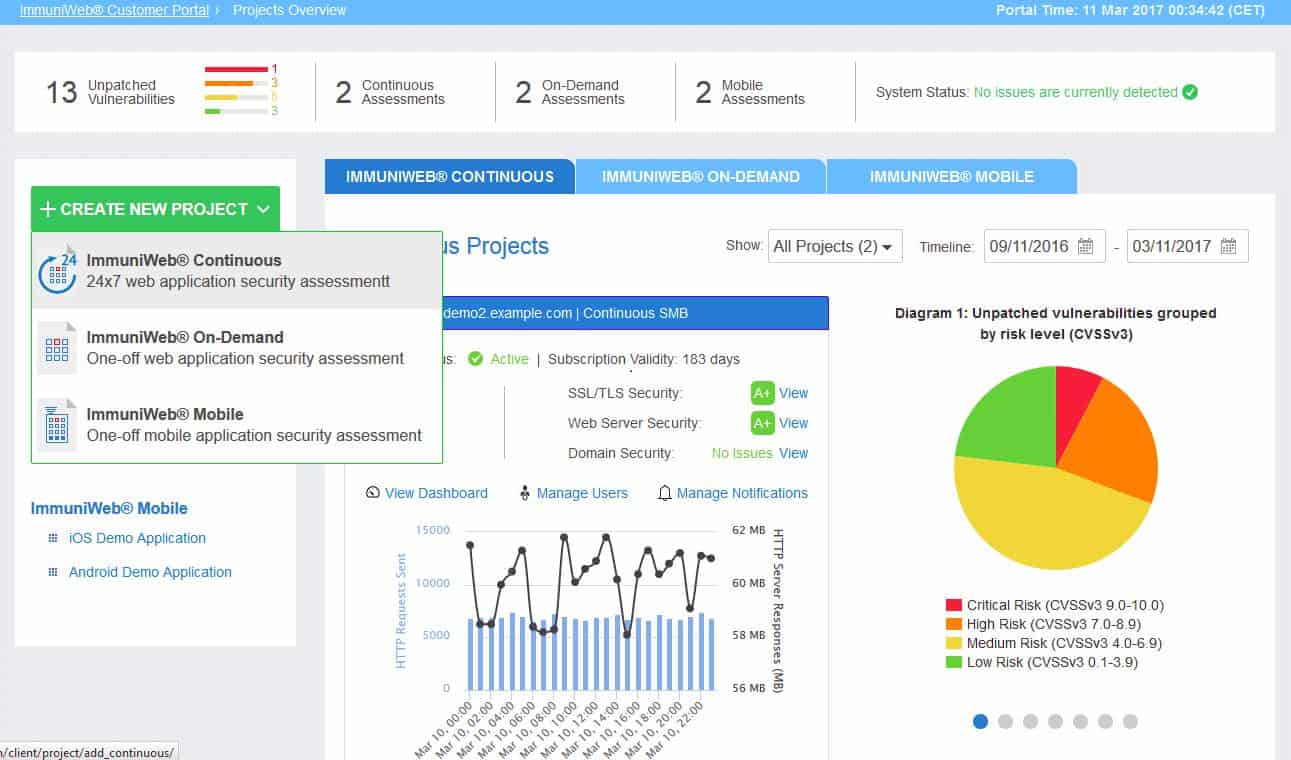Screen dimensions: 1291x760
Task: Select the fourth diagram carousel dot
Action: tap(1055, 721)
